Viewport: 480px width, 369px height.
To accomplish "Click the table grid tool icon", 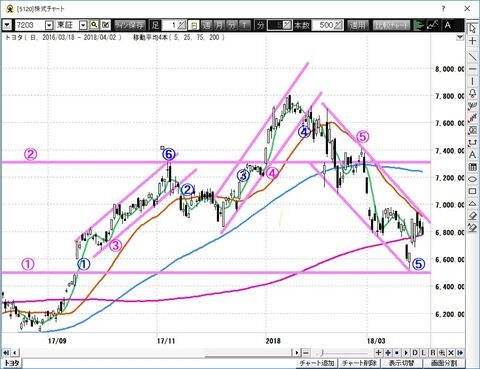I will pos(472,167).
